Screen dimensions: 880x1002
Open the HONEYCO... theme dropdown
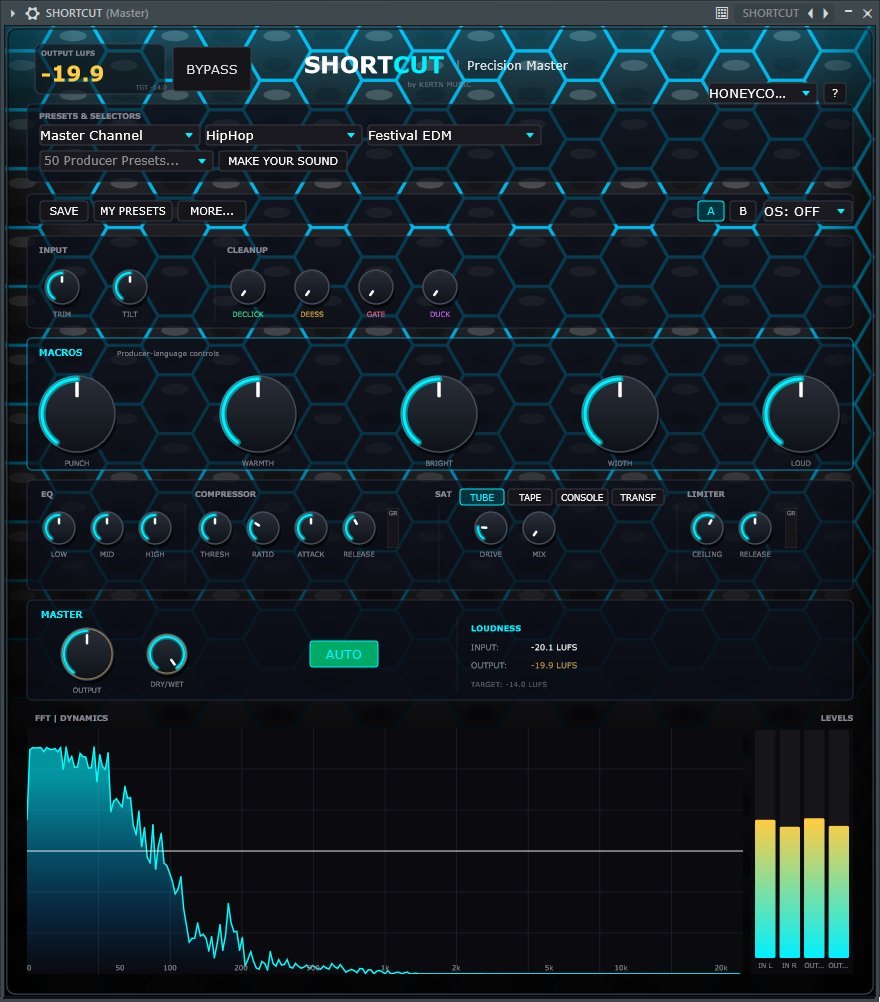762,93
